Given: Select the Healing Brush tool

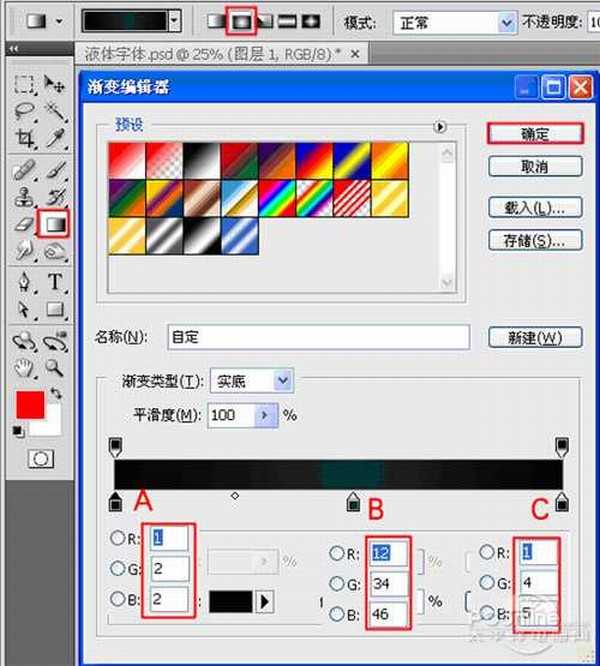Looking at the screenshot, I should tap(24, 170).
